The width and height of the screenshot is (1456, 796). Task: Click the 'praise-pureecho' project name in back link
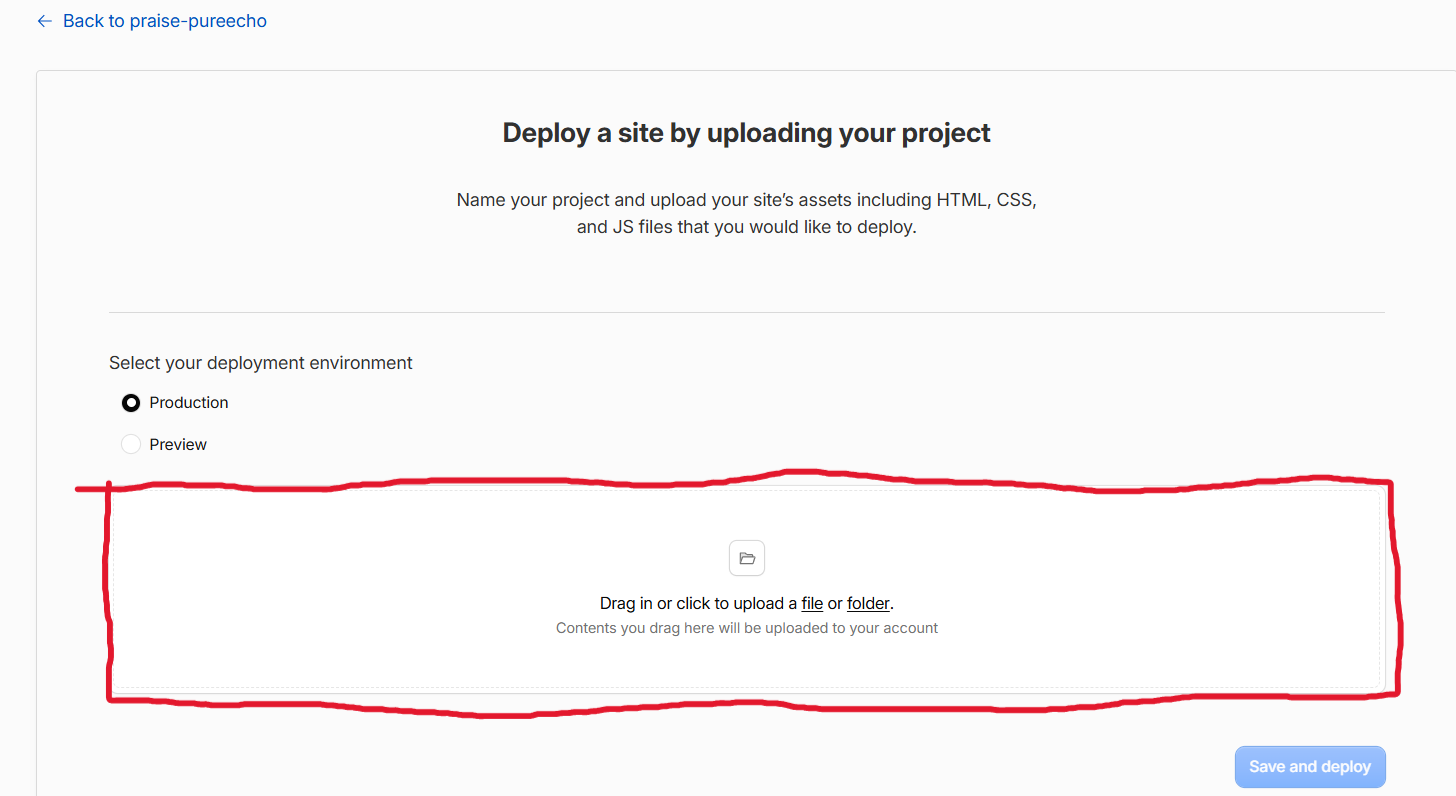click(199, 21)
